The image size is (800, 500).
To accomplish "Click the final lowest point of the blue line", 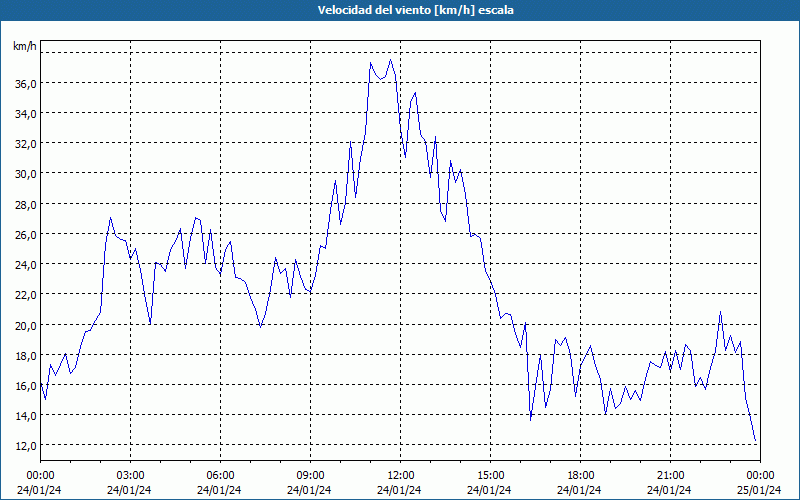I will 755,441.
